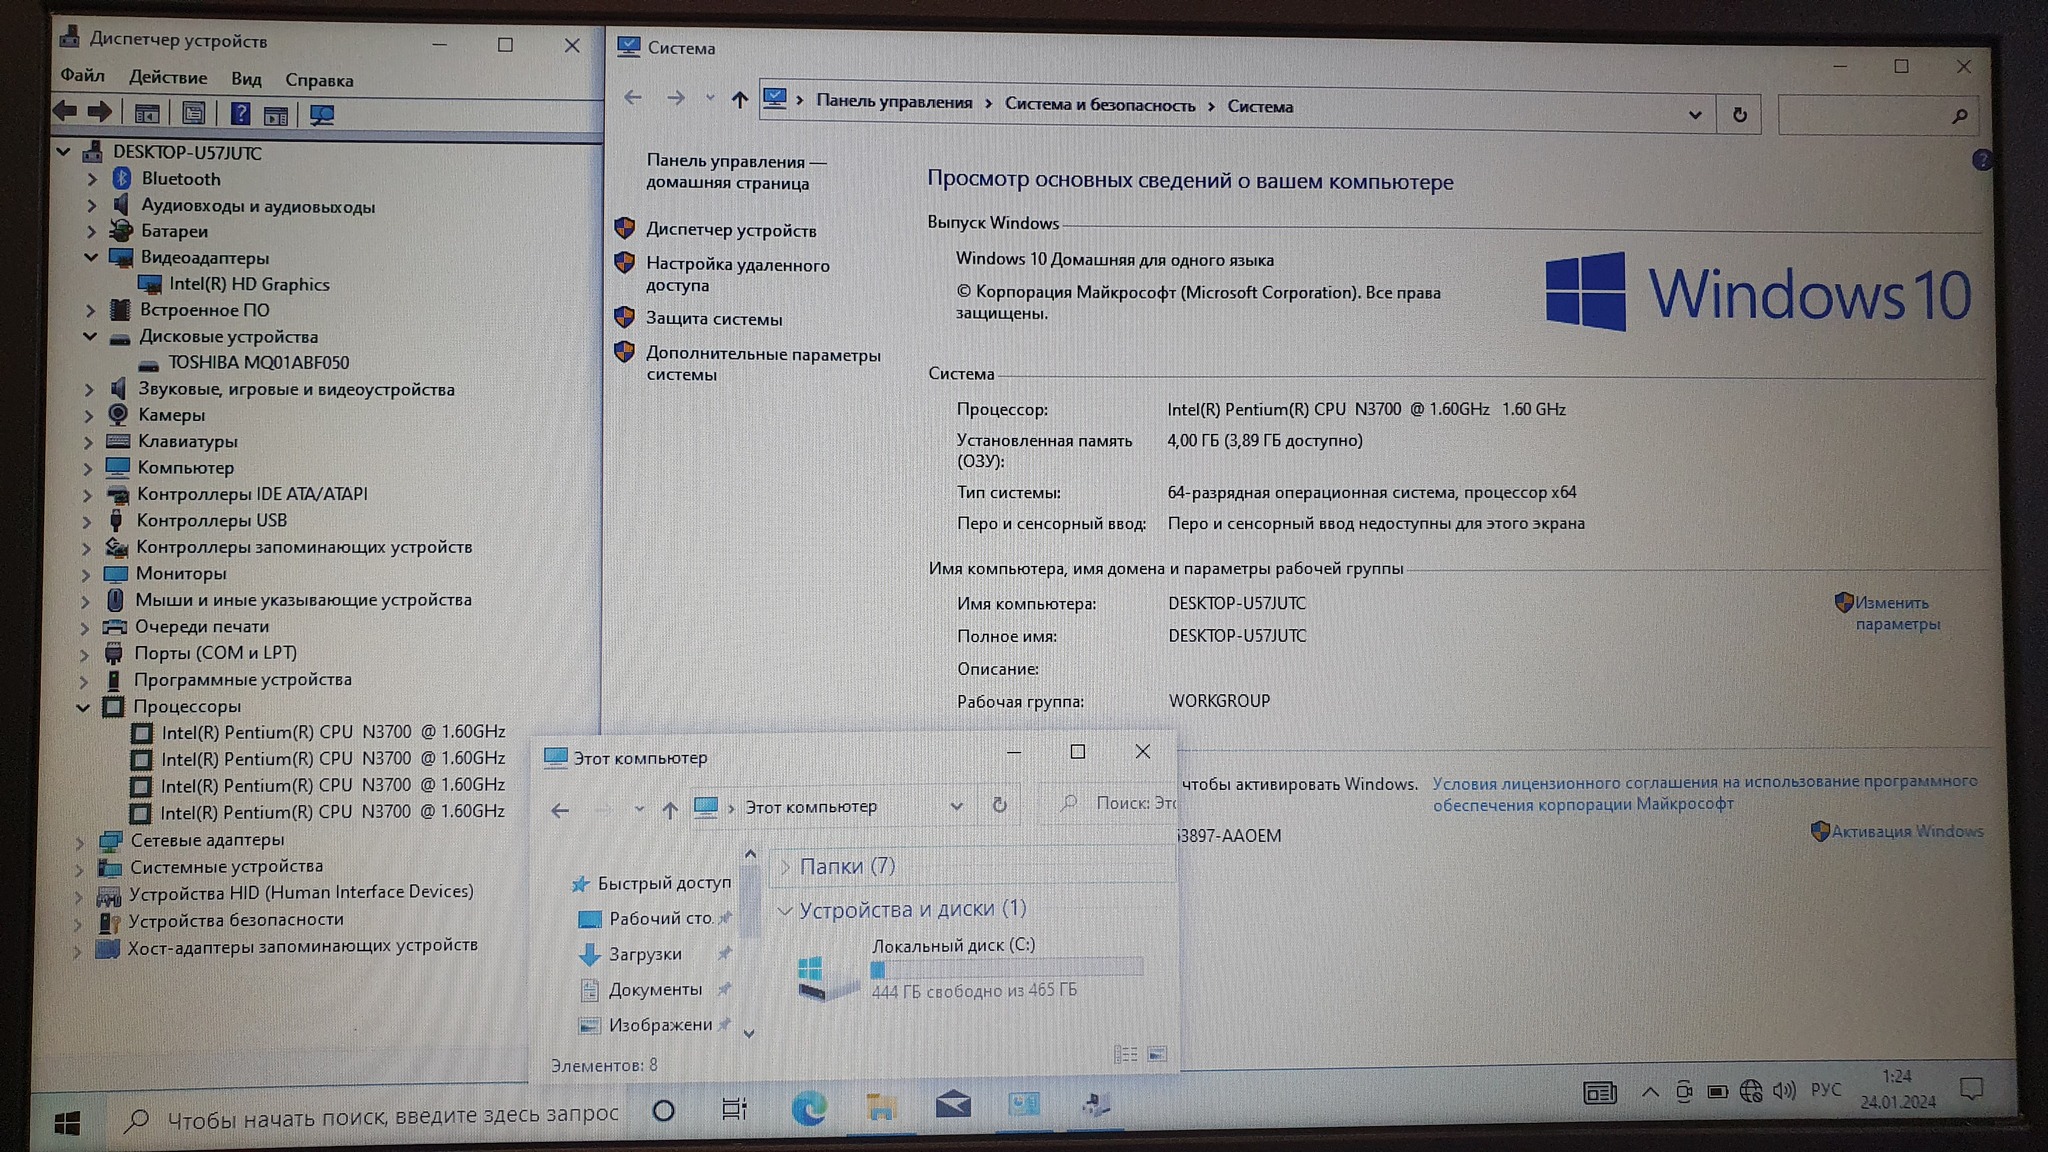
Task: Collapse the Процессоры tree node
Action: tap(83, 707)
